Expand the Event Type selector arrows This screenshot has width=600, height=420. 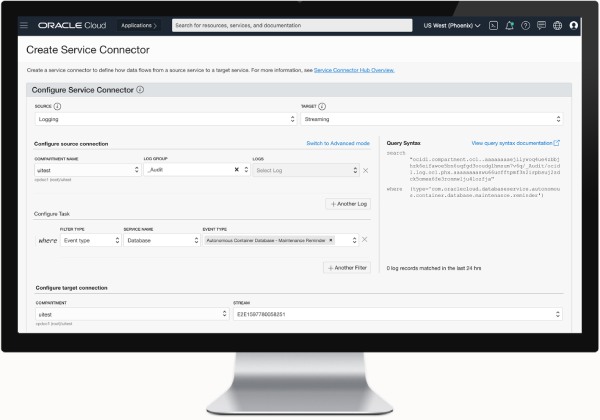click(x=354, y=240)
